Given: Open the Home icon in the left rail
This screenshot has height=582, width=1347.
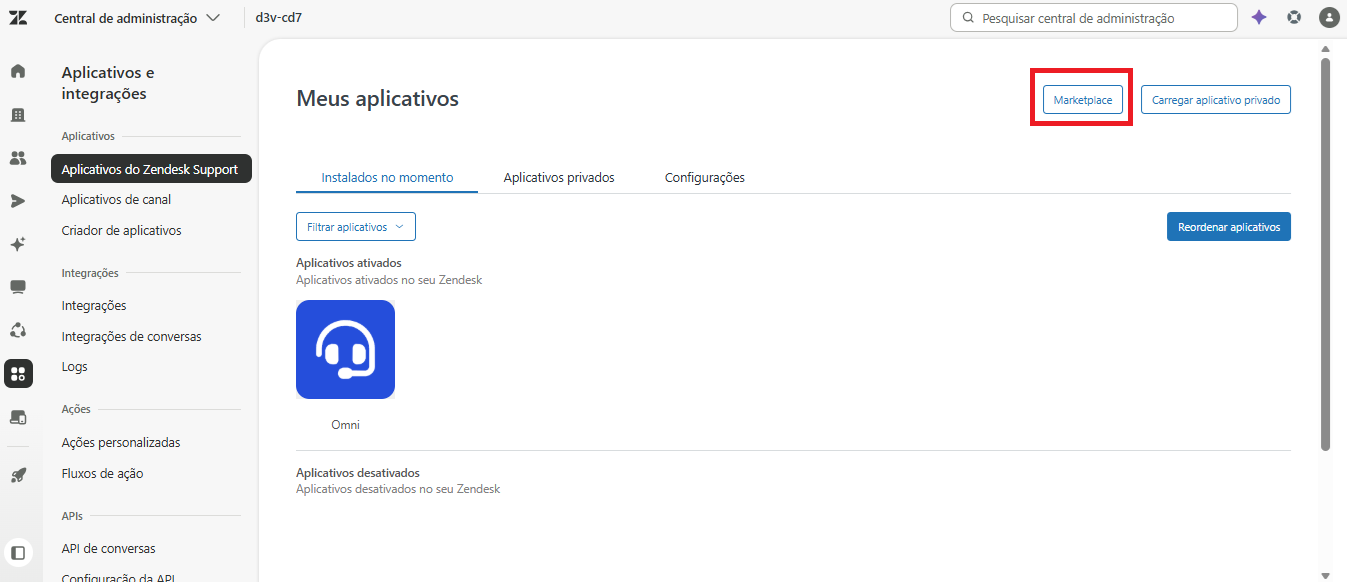Looking at the screenshot, I should coord(18,71).
